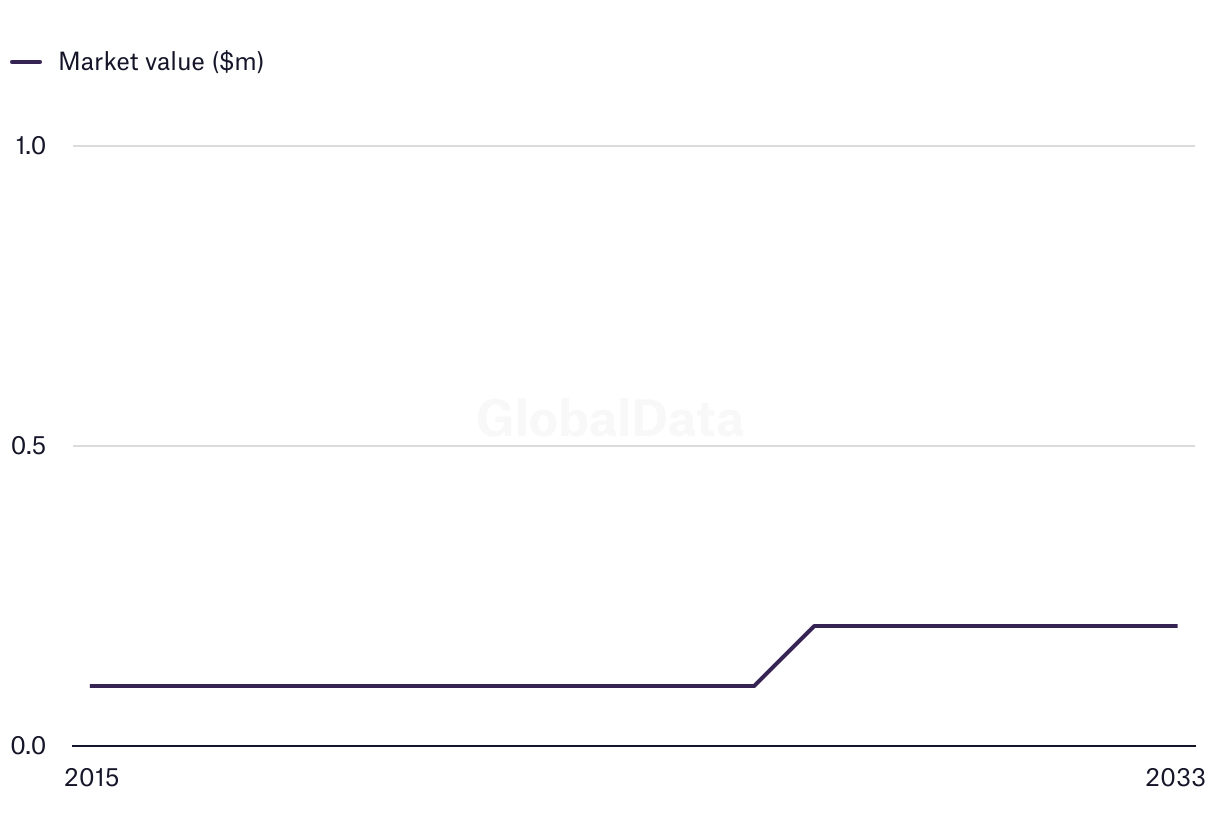The height and width of the screenshot is (836, 1220).
Task: Click the flat 0.1 segment of the line
Action: (422, 686)
